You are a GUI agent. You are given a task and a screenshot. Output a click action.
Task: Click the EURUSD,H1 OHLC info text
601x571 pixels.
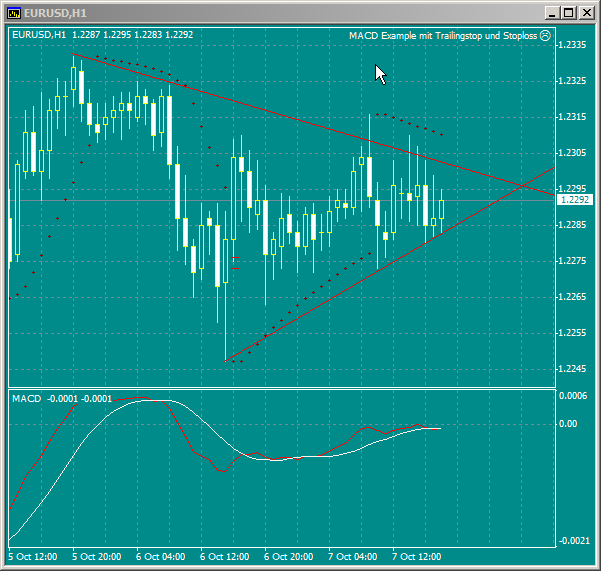[x=103, y=35]
